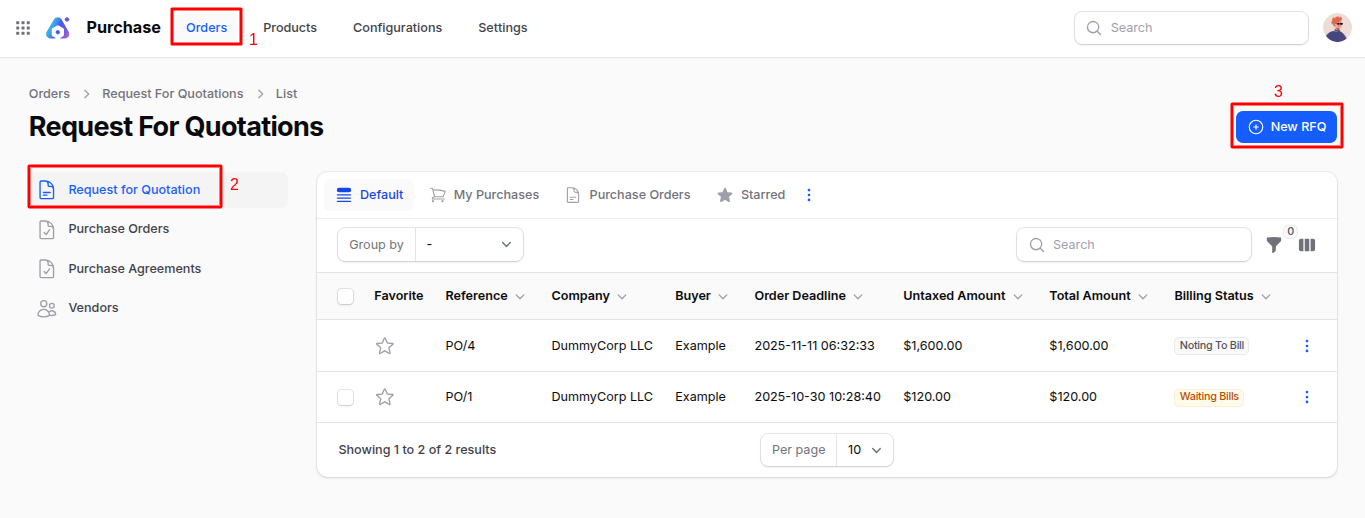Switch to the My Purchases tab
Viewport: 1365px width, 518px height.
(x=484, y=195)
